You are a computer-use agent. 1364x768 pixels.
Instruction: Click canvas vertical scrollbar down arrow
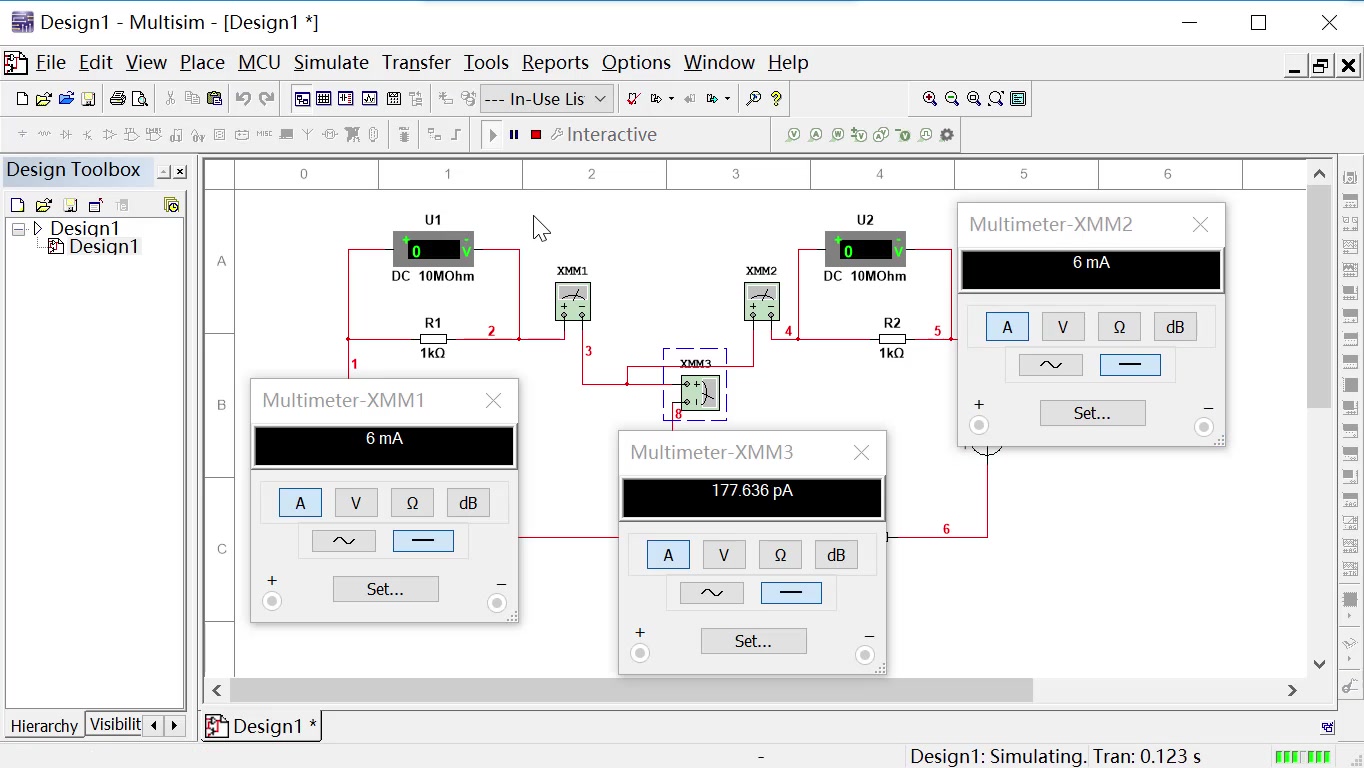pos(1320,664)
